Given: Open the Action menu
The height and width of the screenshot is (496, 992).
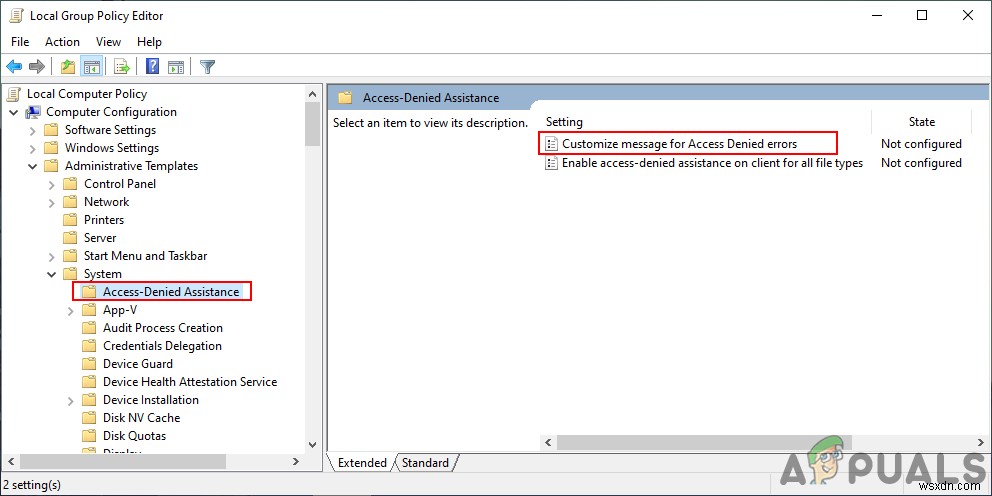Looking at the screenshot, I should [x=62, y=42].
